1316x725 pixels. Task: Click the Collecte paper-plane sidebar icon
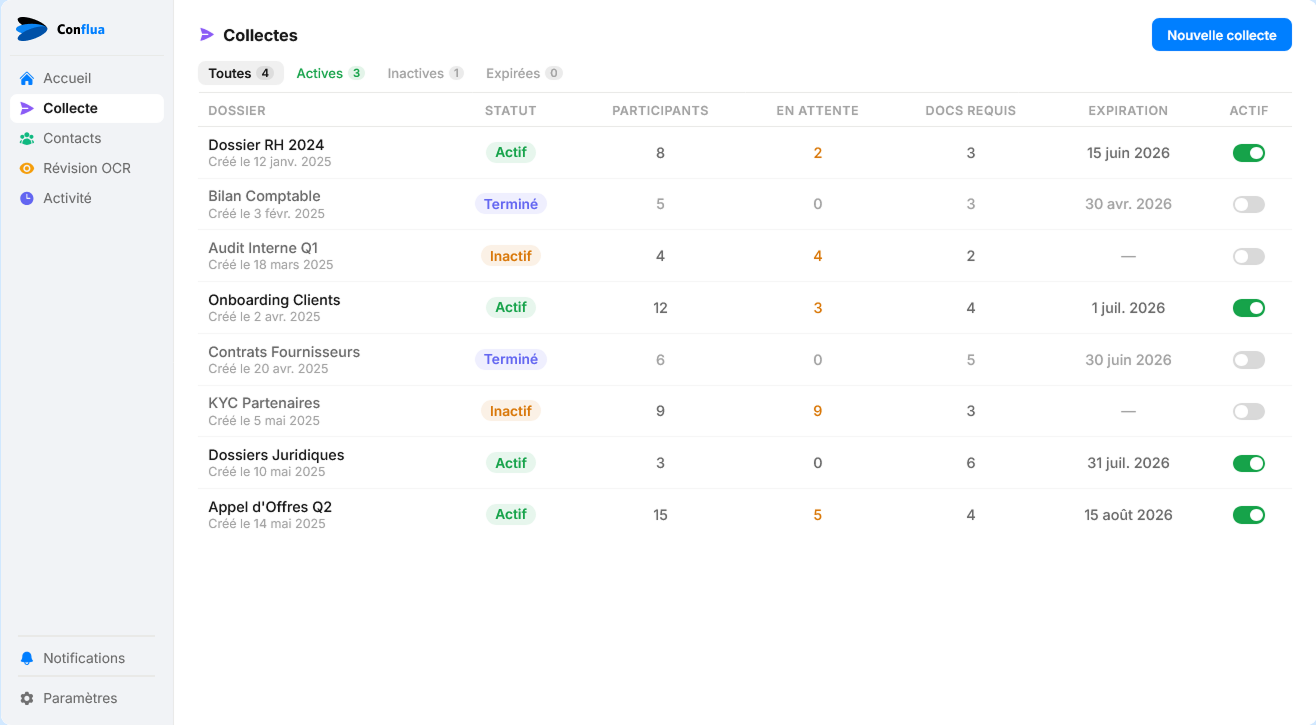[x=27, y=108]
